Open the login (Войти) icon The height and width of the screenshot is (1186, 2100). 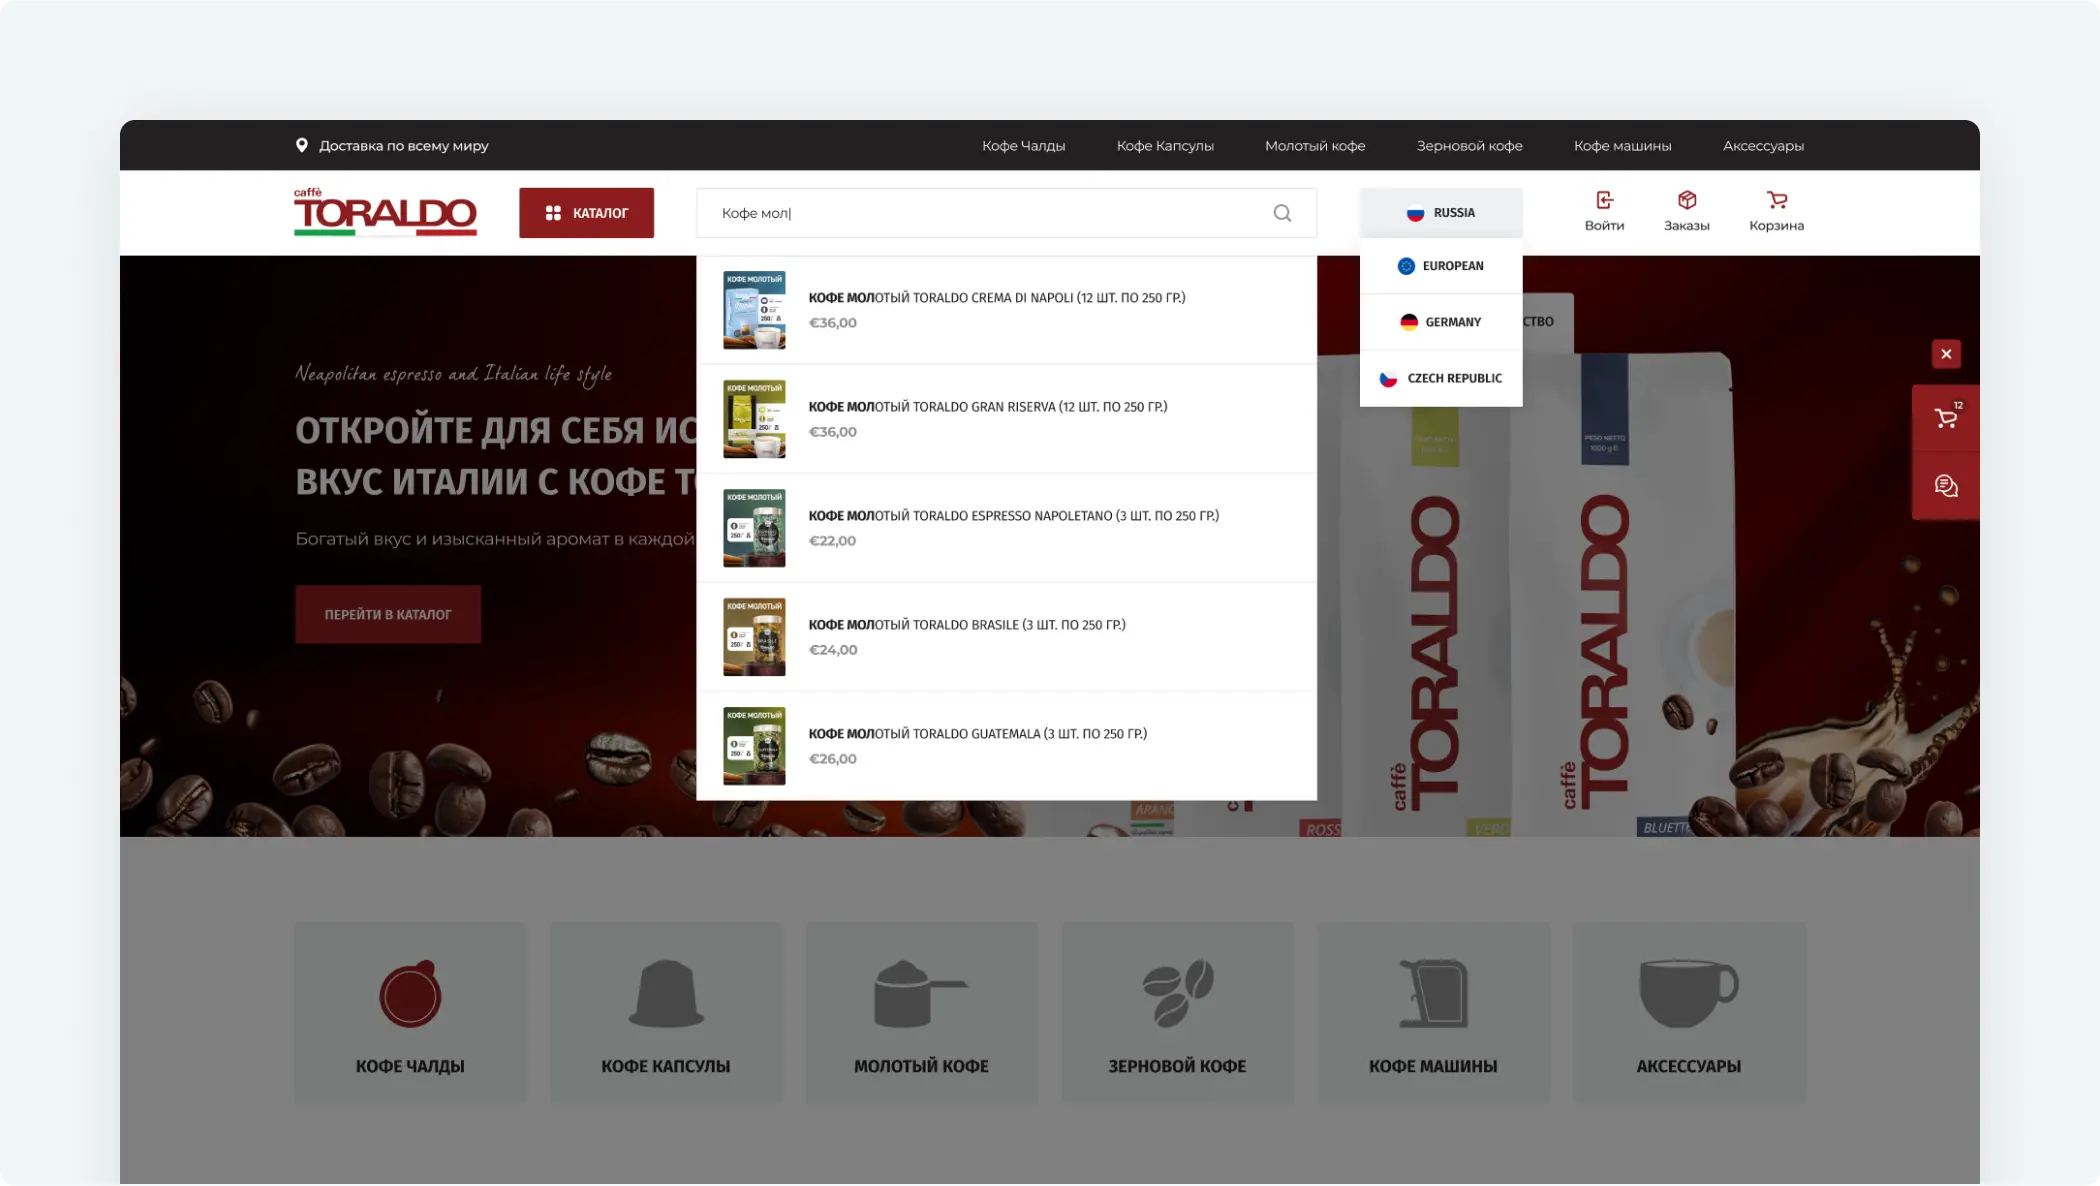[1604, 201]
